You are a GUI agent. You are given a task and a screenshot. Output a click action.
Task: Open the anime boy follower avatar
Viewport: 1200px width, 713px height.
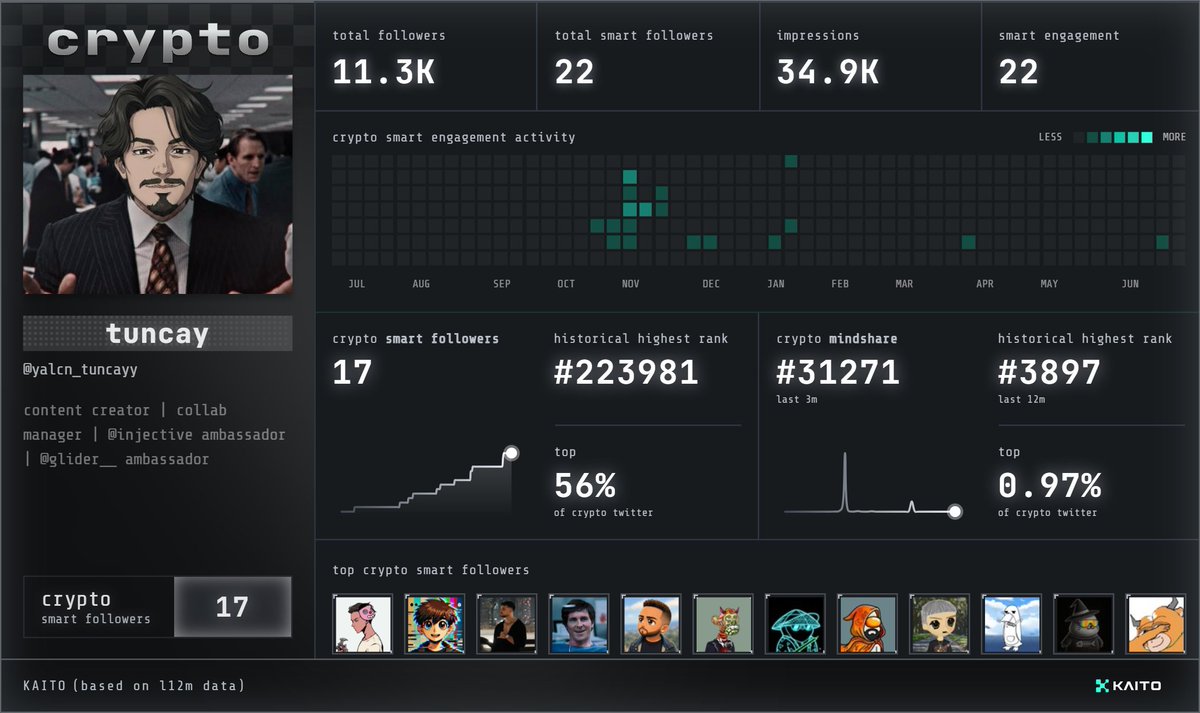coord(434,624)
